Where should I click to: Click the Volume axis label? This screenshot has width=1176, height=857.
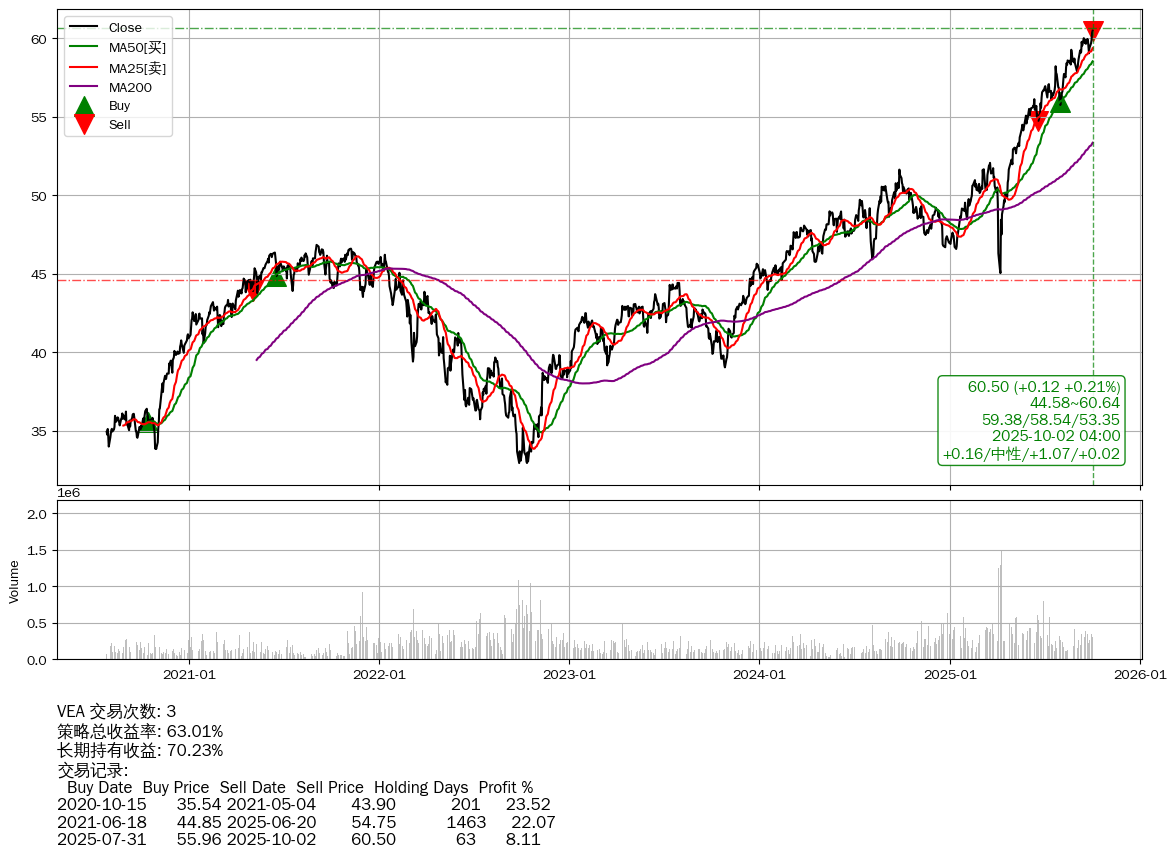point(14,581)
